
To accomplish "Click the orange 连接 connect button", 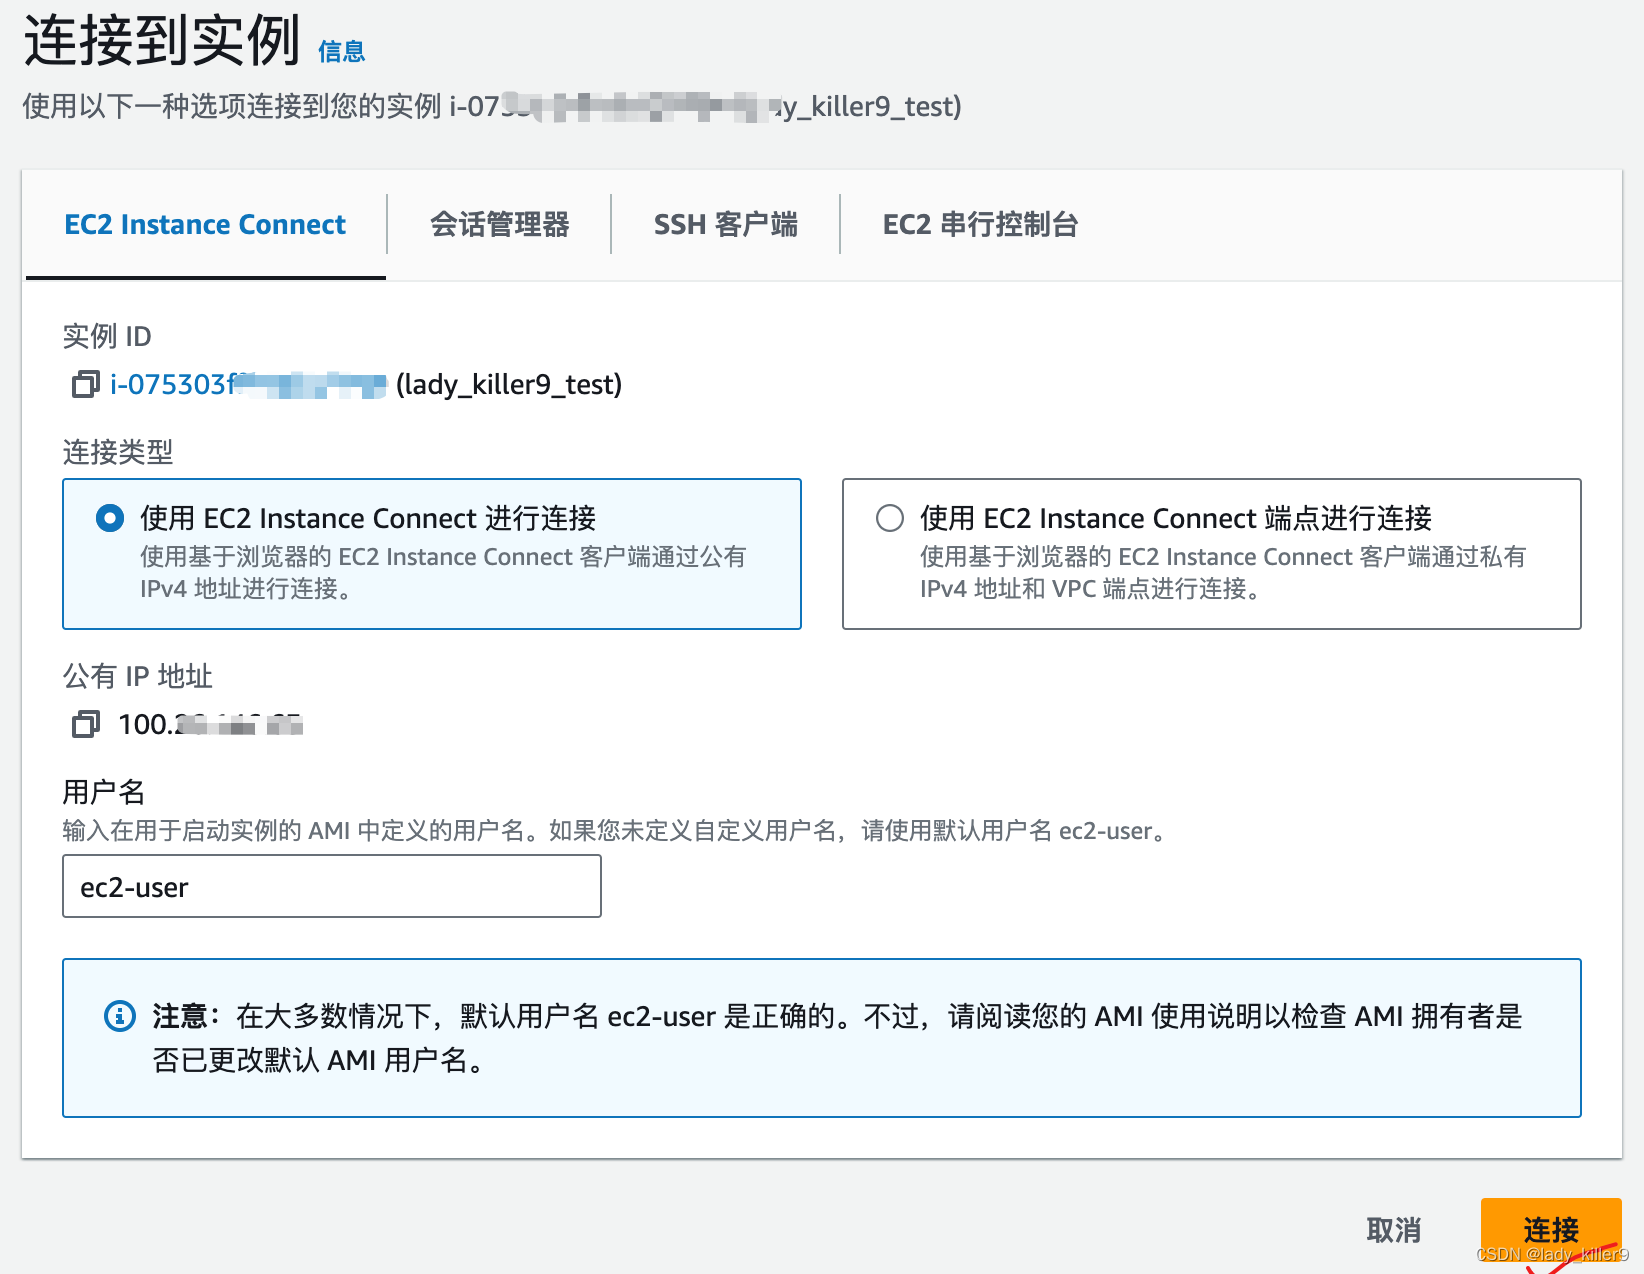I will (1551, 1230).
